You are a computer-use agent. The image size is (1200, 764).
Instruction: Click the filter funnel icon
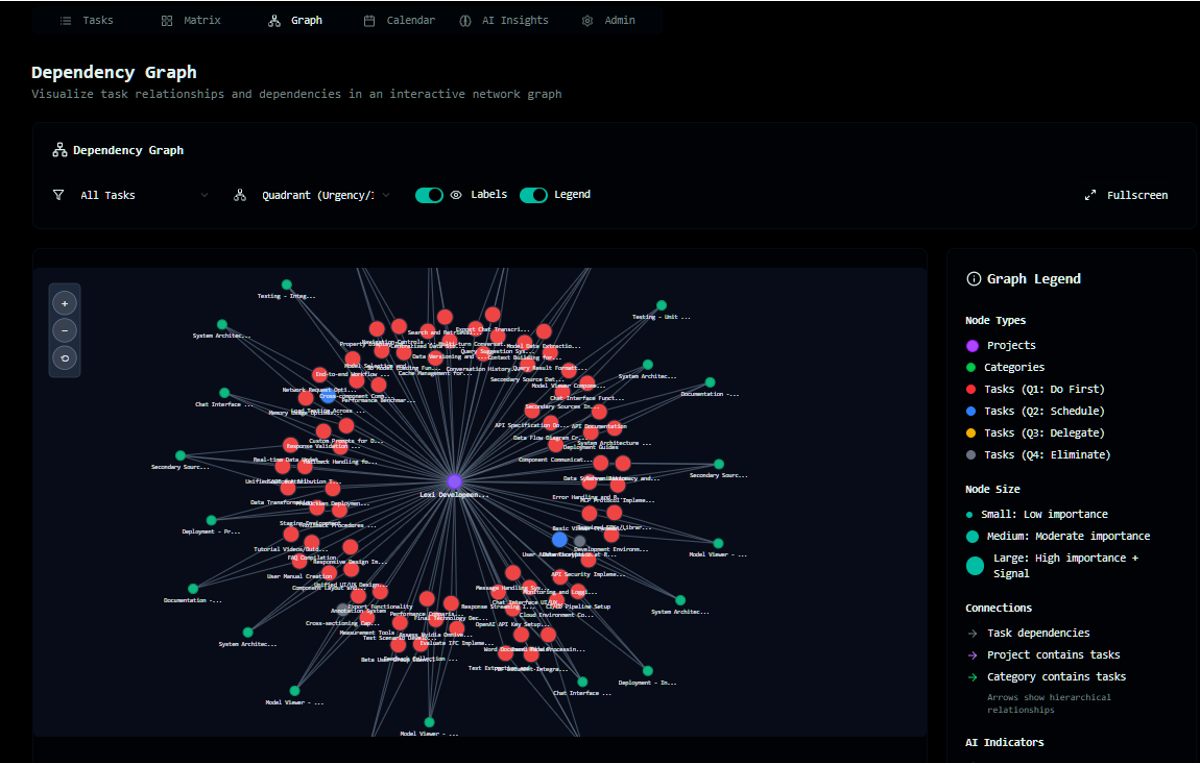pyautogui.click(x=59, y=195)
